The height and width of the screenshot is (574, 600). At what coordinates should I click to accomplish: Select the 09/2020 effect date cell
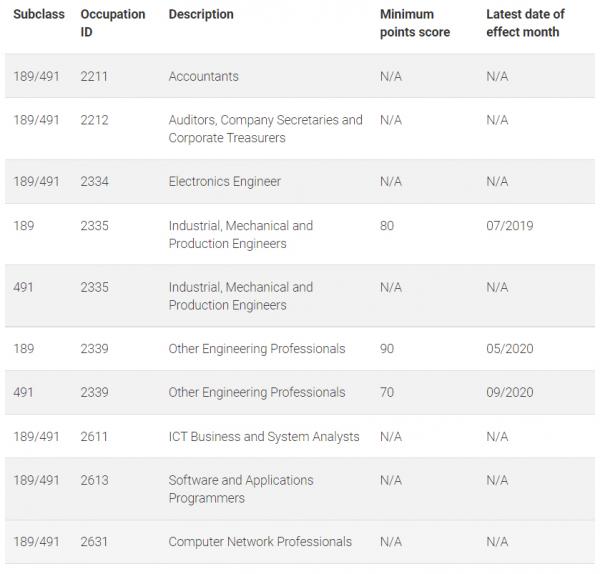pos(510,393)
